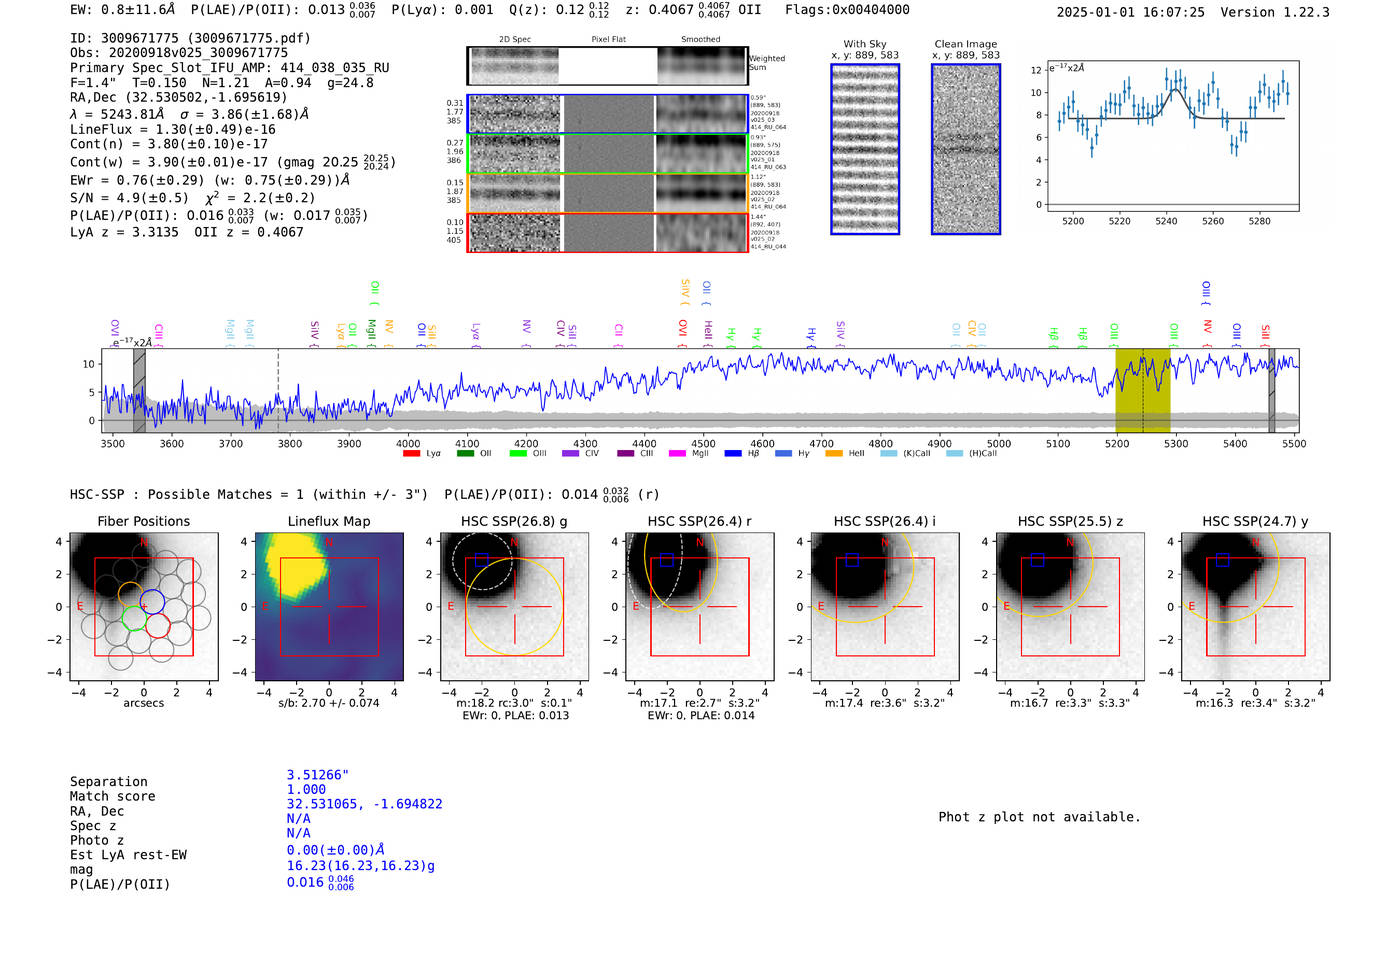Click the dashed vertical line near 3800Å

[278, 390]
